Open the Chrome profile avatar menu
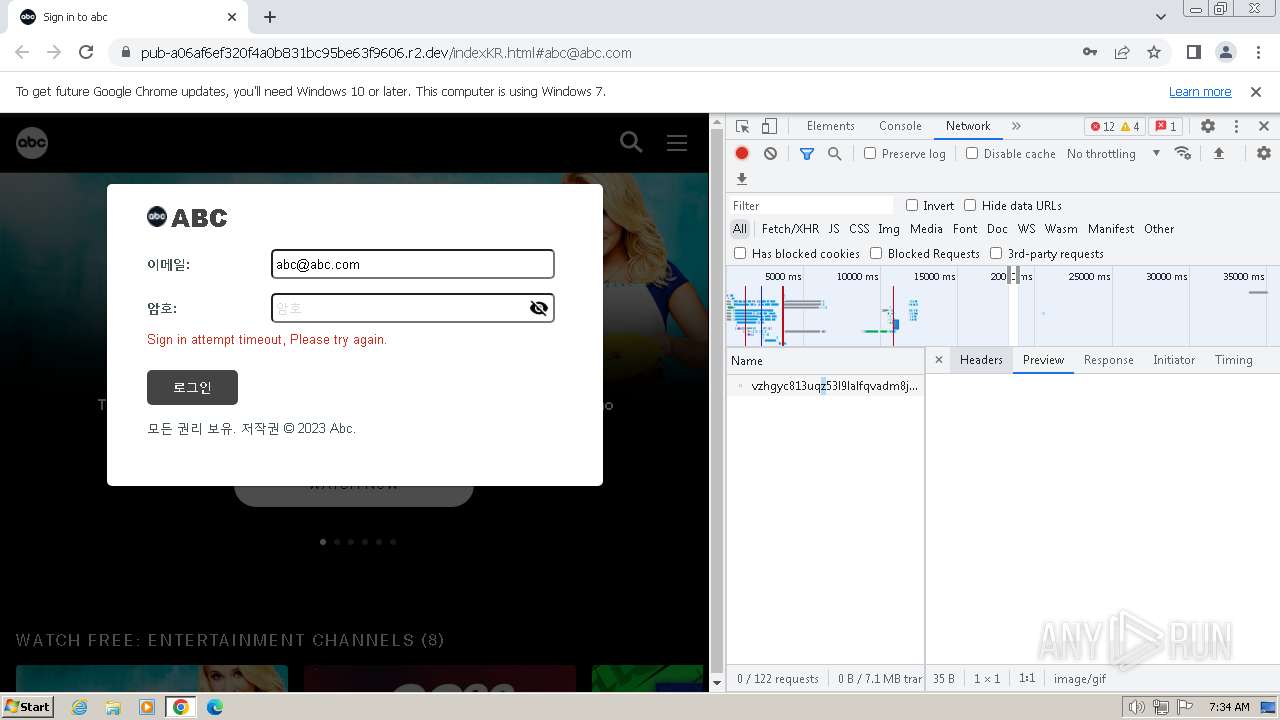This screenshot has height=720, width=1280. coord(1225,52)
